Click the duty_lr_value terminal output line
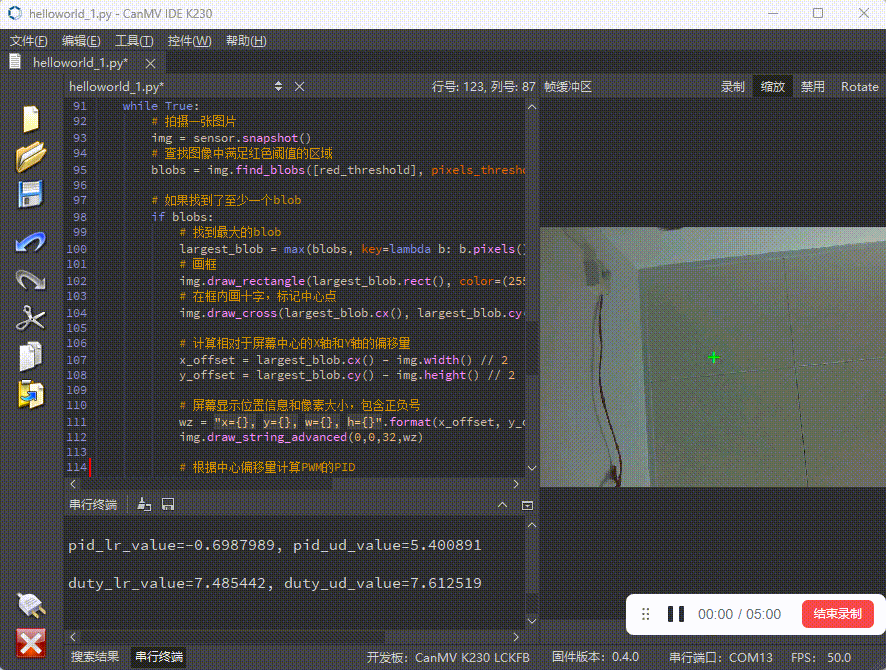 pos(275,583)
